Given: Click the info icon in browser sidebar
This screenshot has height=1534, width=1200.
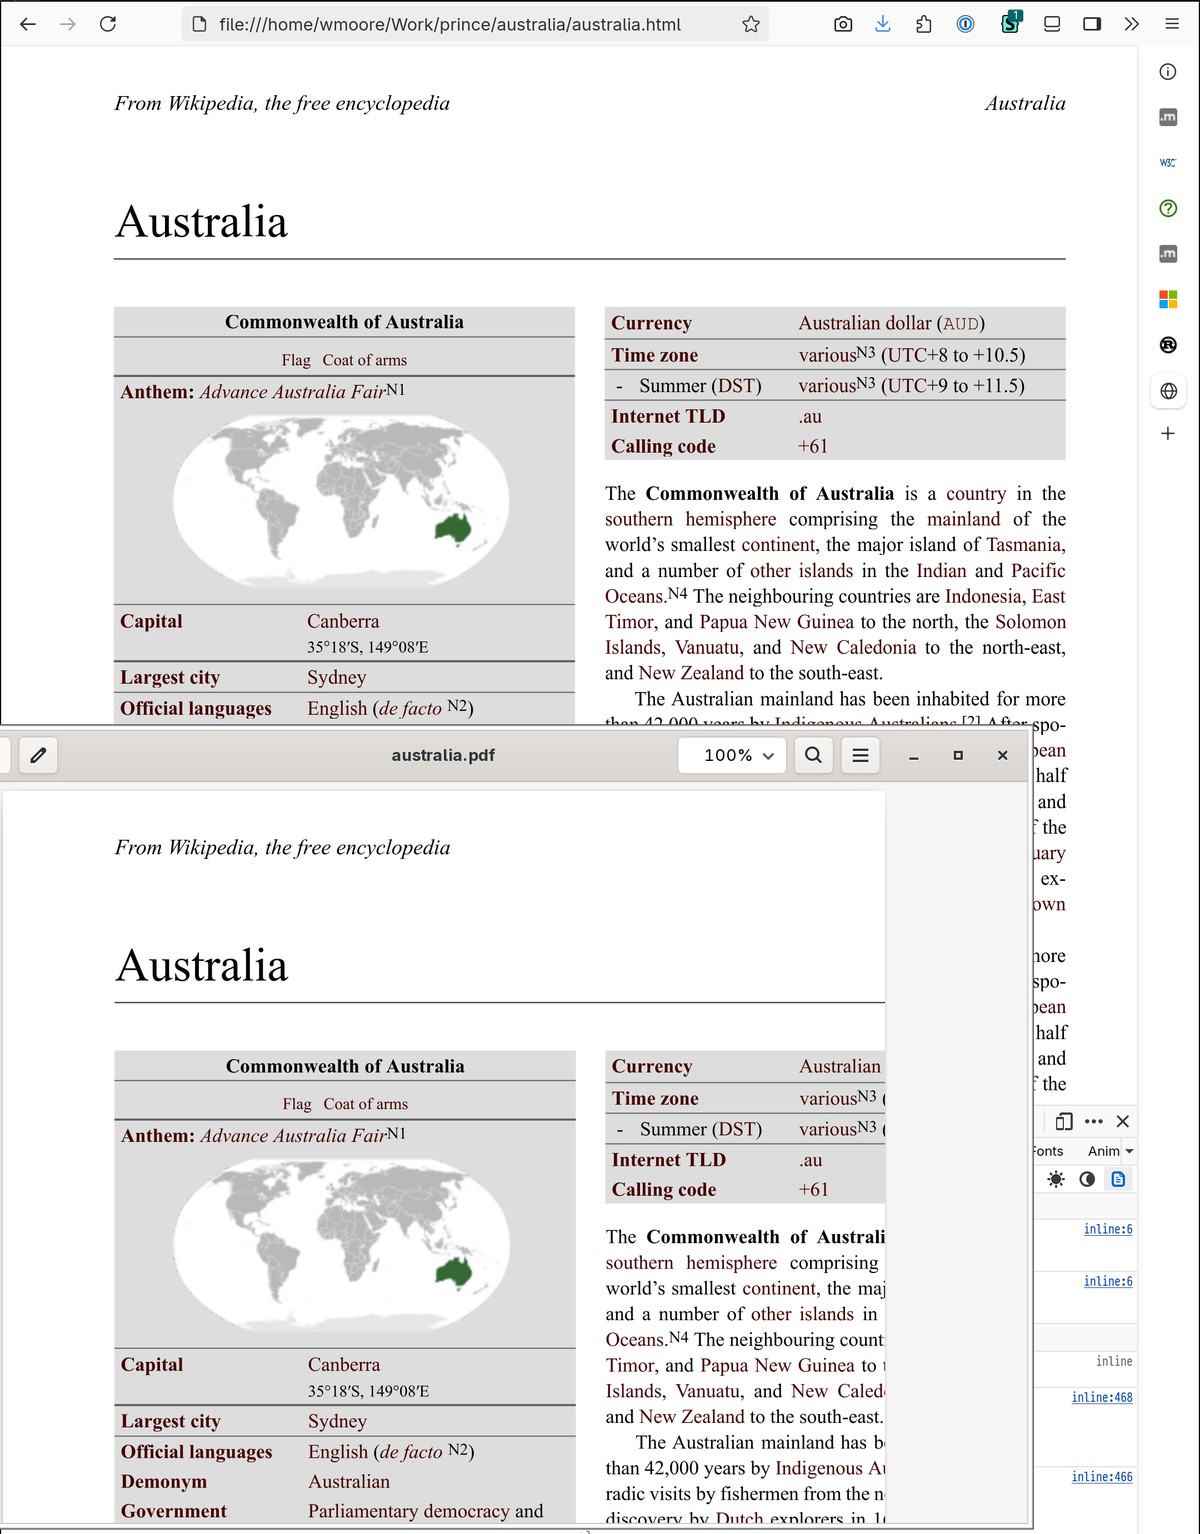Looking at the screenshot, I should (1168, 72).
